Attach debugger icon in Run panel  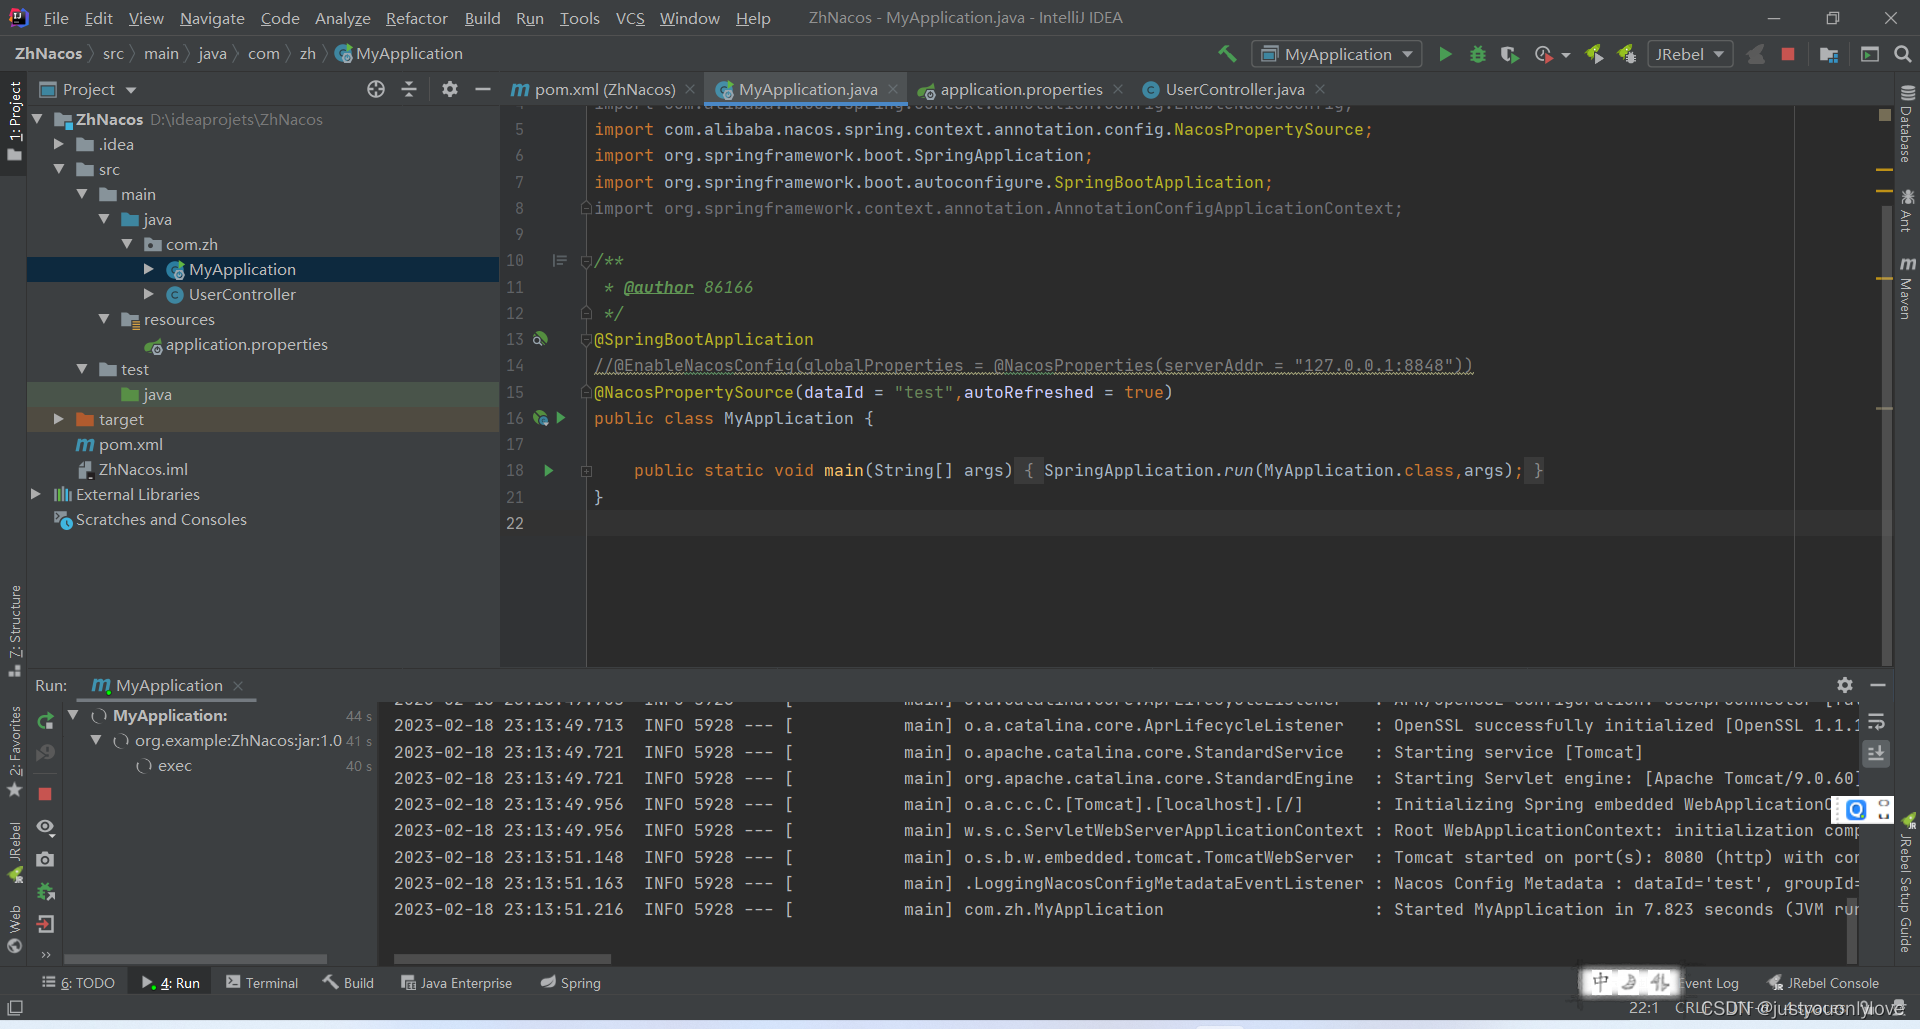(45, 891)
